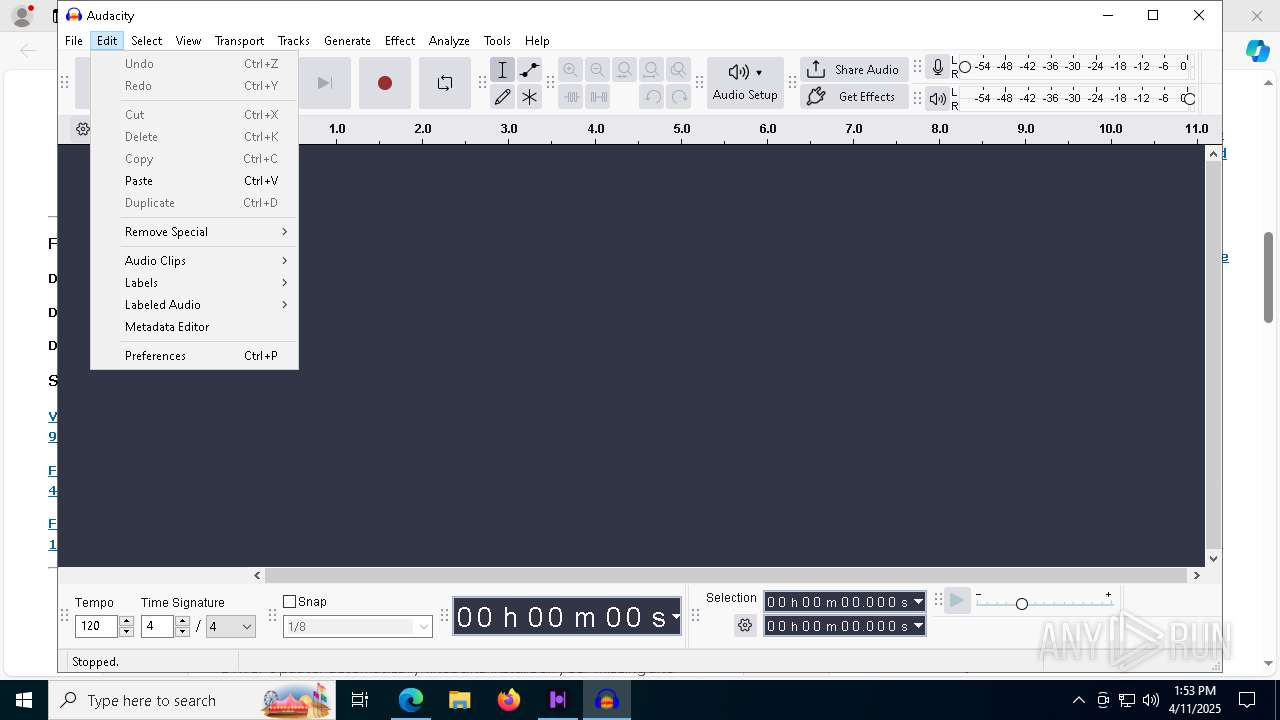Open the Select menu
This screenshot has width=1280, height=720.
[x=146, y=41]
